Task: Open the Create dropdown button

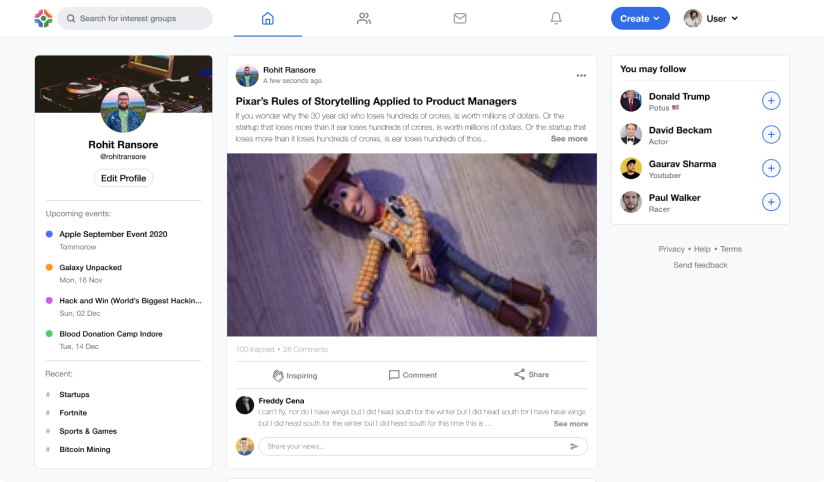Action: pyautogui.click(x=640, y=18)
